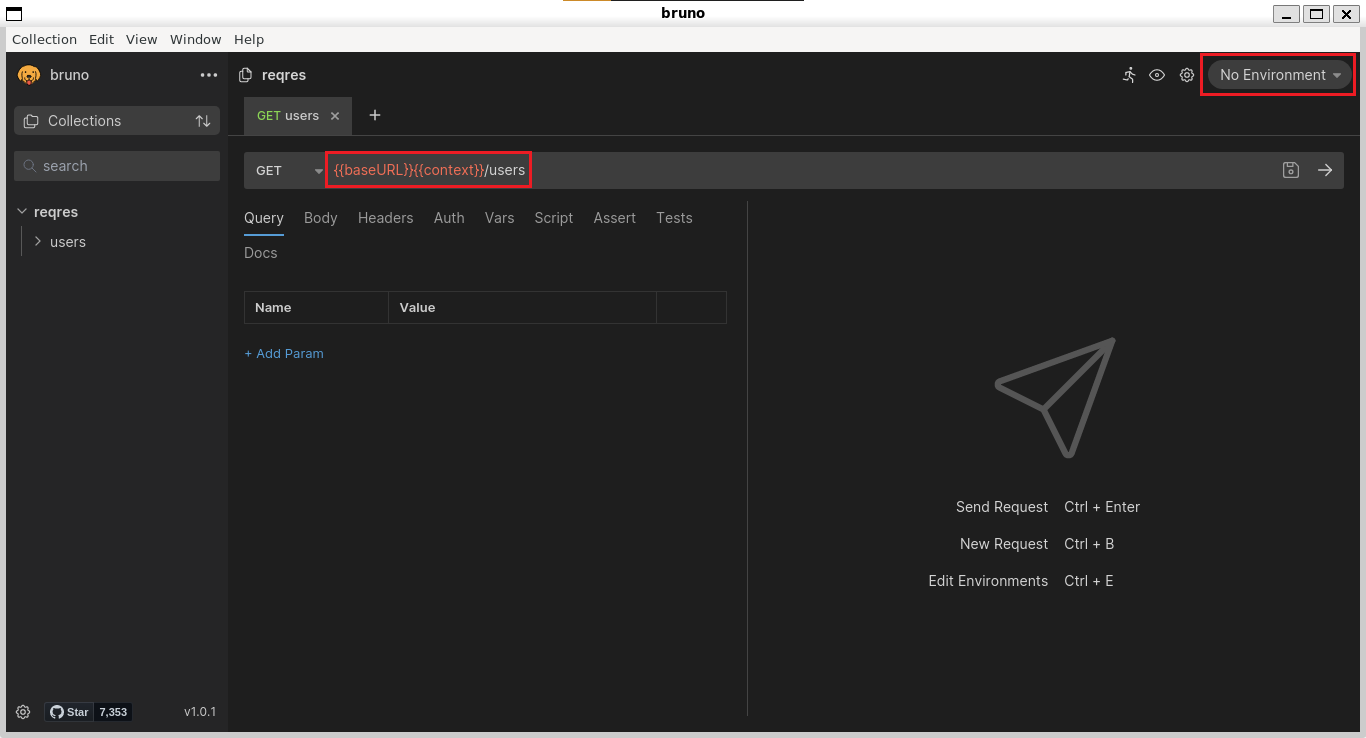Screen dimensions: 1366x738
Task: Open the GET method selector
Action: [285, 170]
